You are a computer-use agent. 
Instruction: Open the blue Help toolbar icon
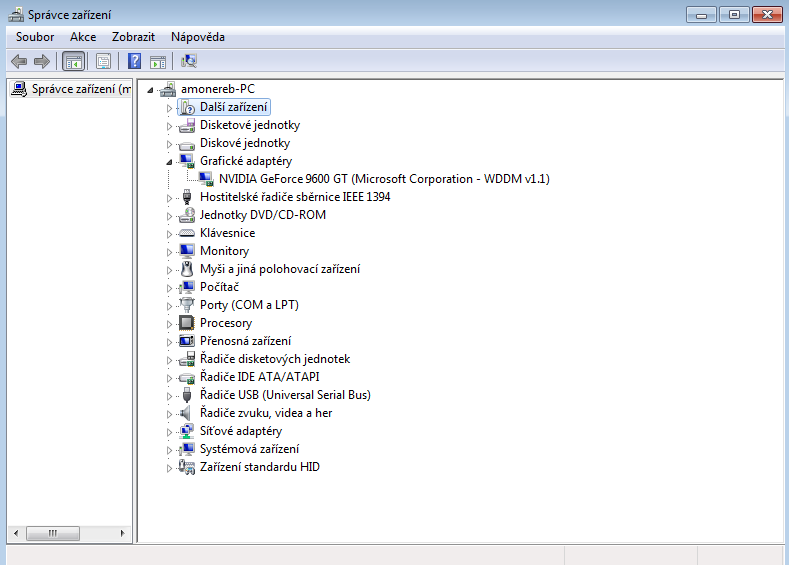[134, 61]
